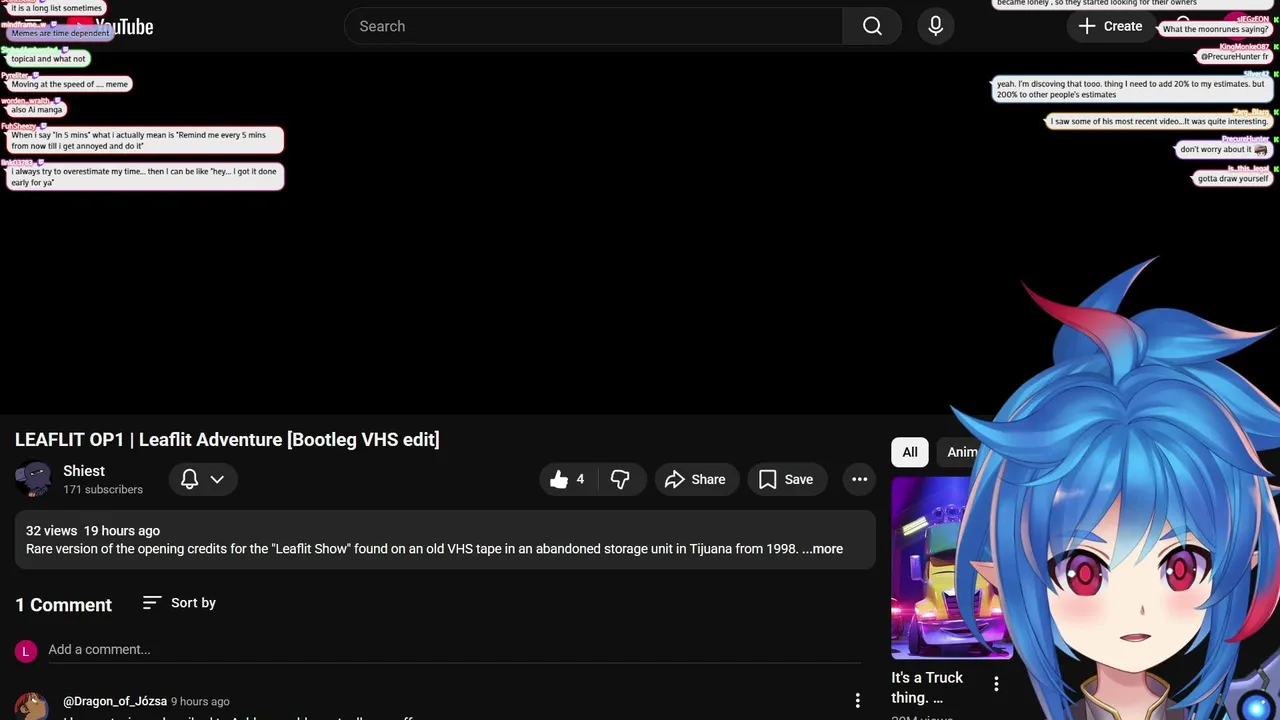Like the video with thumbs-up icon
The height and width of the screenshot is (720, 1280).
click(x=567, y=479)
